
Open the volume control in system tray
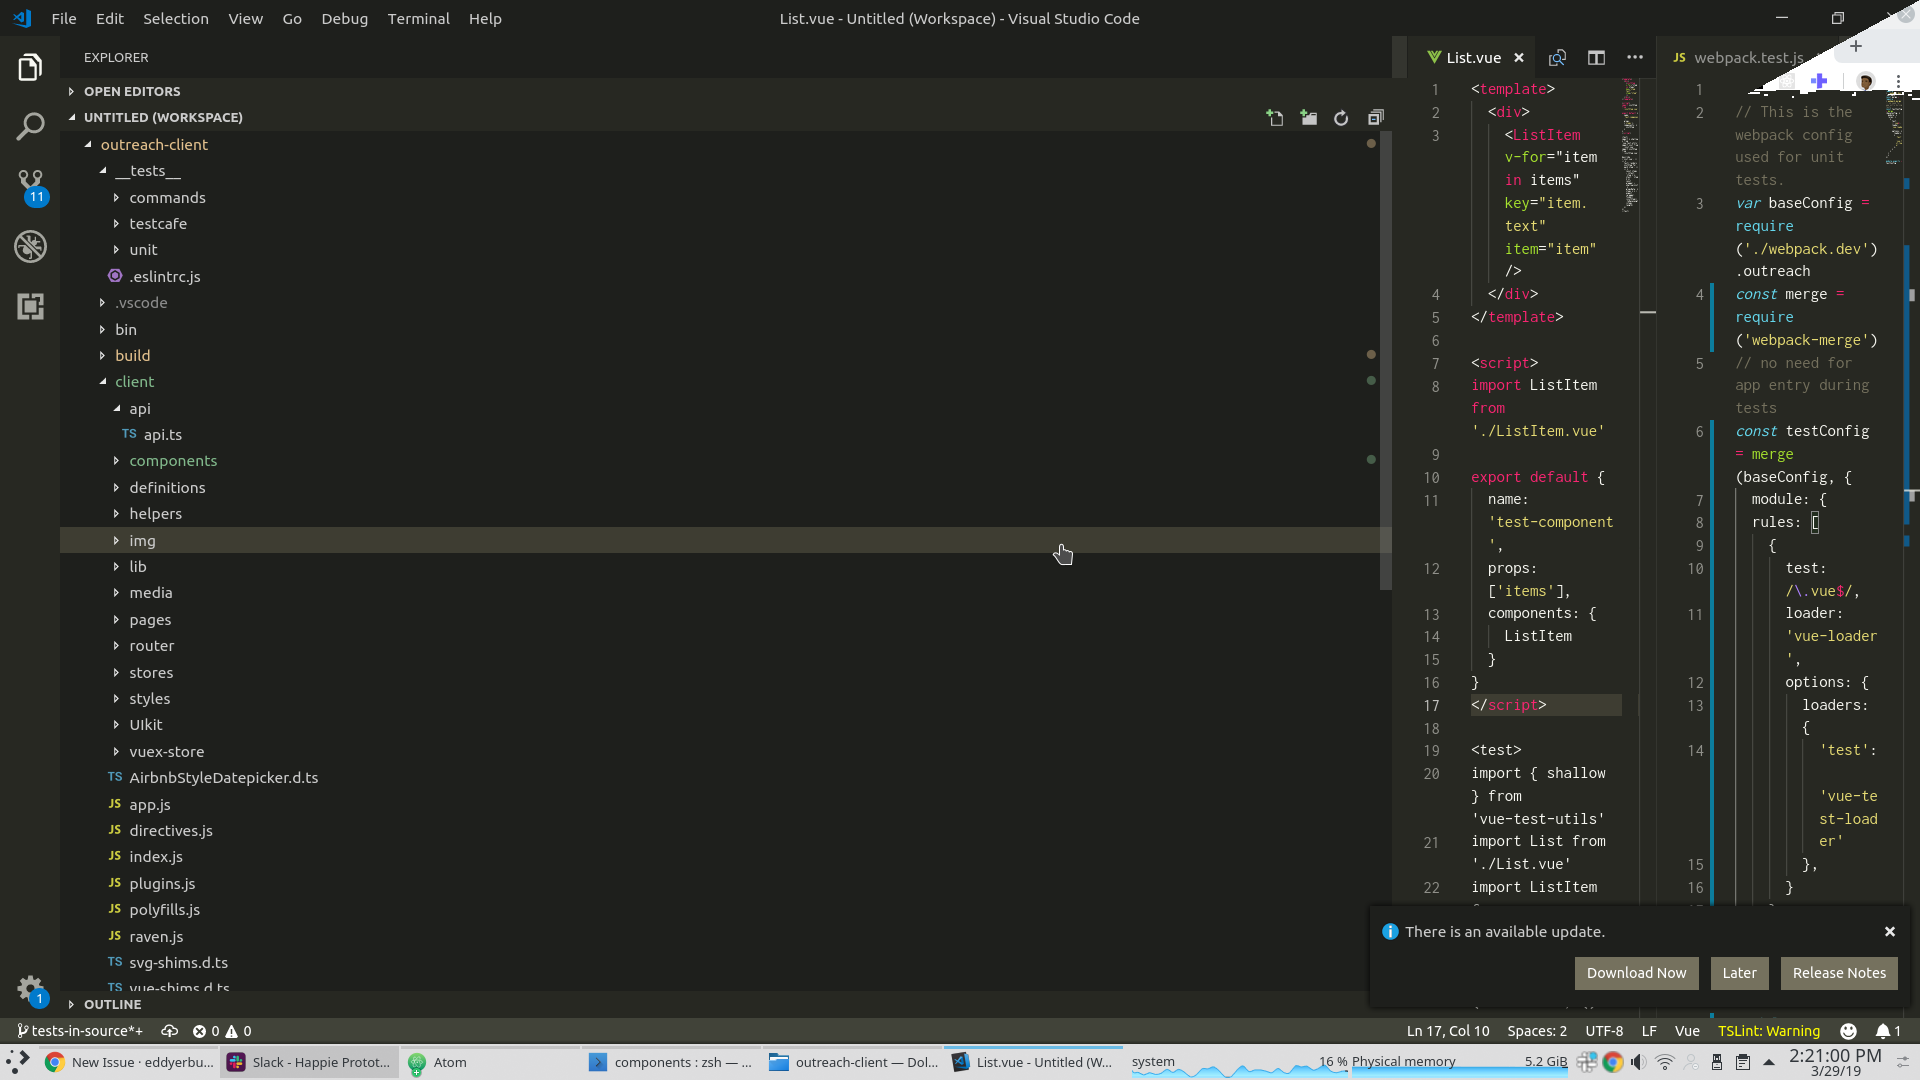pyautogui.click(x=1638, y=1062)
